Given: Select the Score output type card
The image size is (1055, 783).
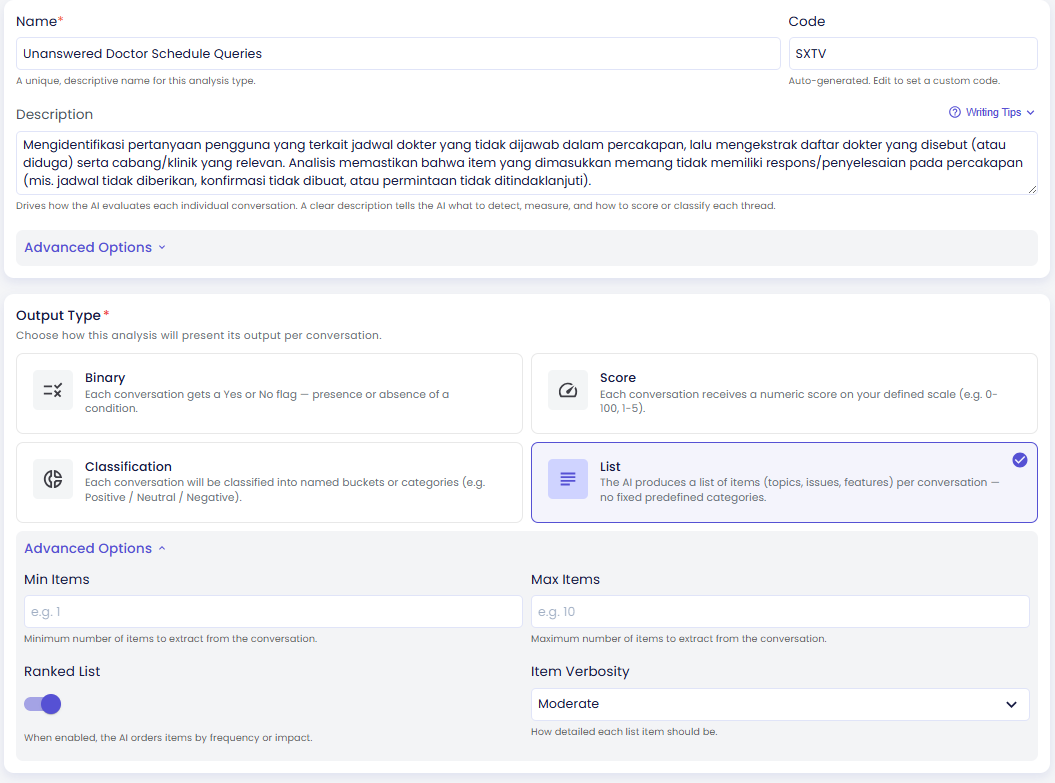Looking at the screenshot, I should pyautogui.click(x=785, y=394).
